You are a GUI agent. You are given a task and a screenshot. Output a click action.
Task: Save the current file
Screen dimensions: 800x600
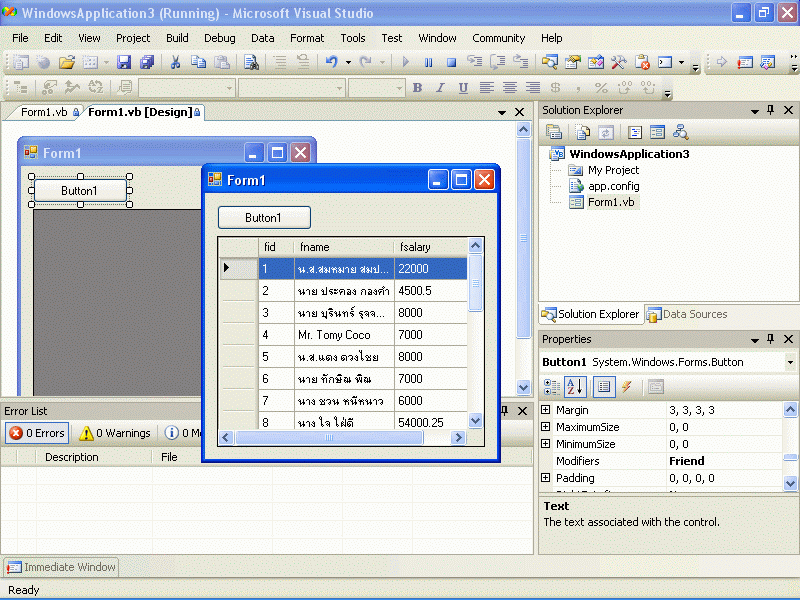123,62
